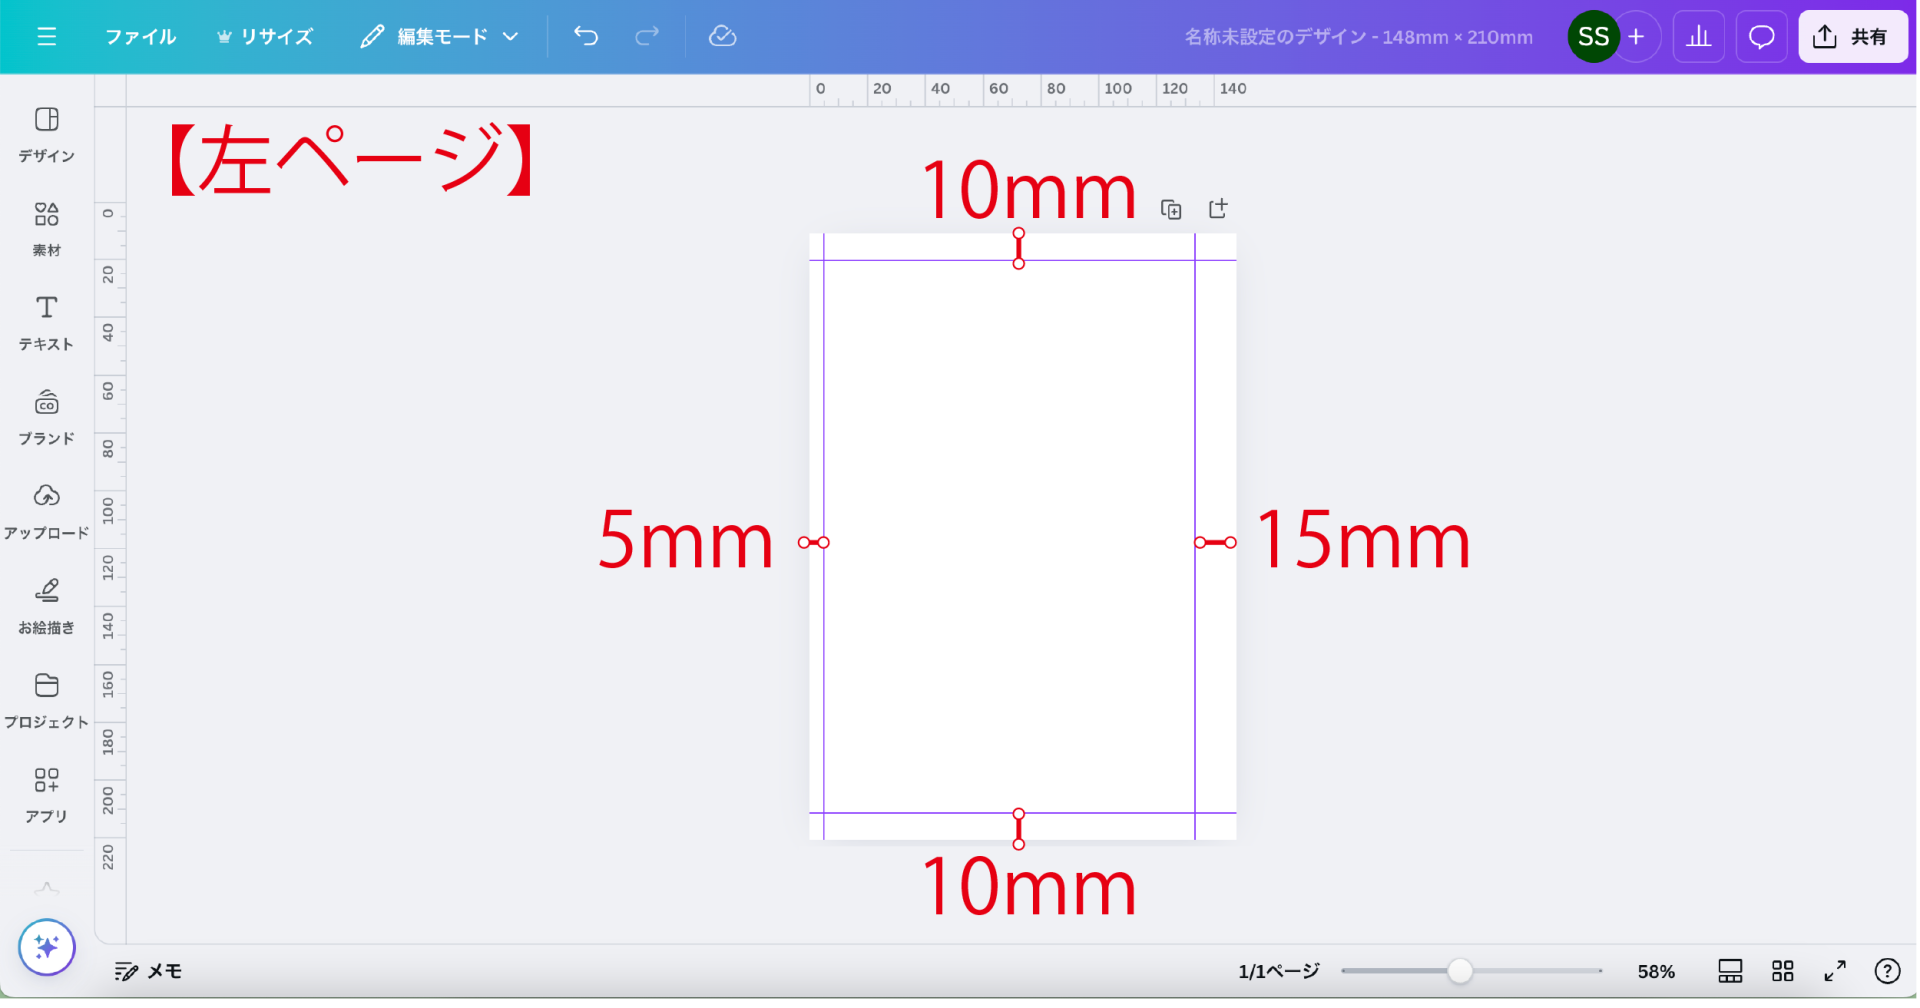Open the デザイン panel in sidebar
This screenshot has height=1008, width=1920.
[47, 134]
